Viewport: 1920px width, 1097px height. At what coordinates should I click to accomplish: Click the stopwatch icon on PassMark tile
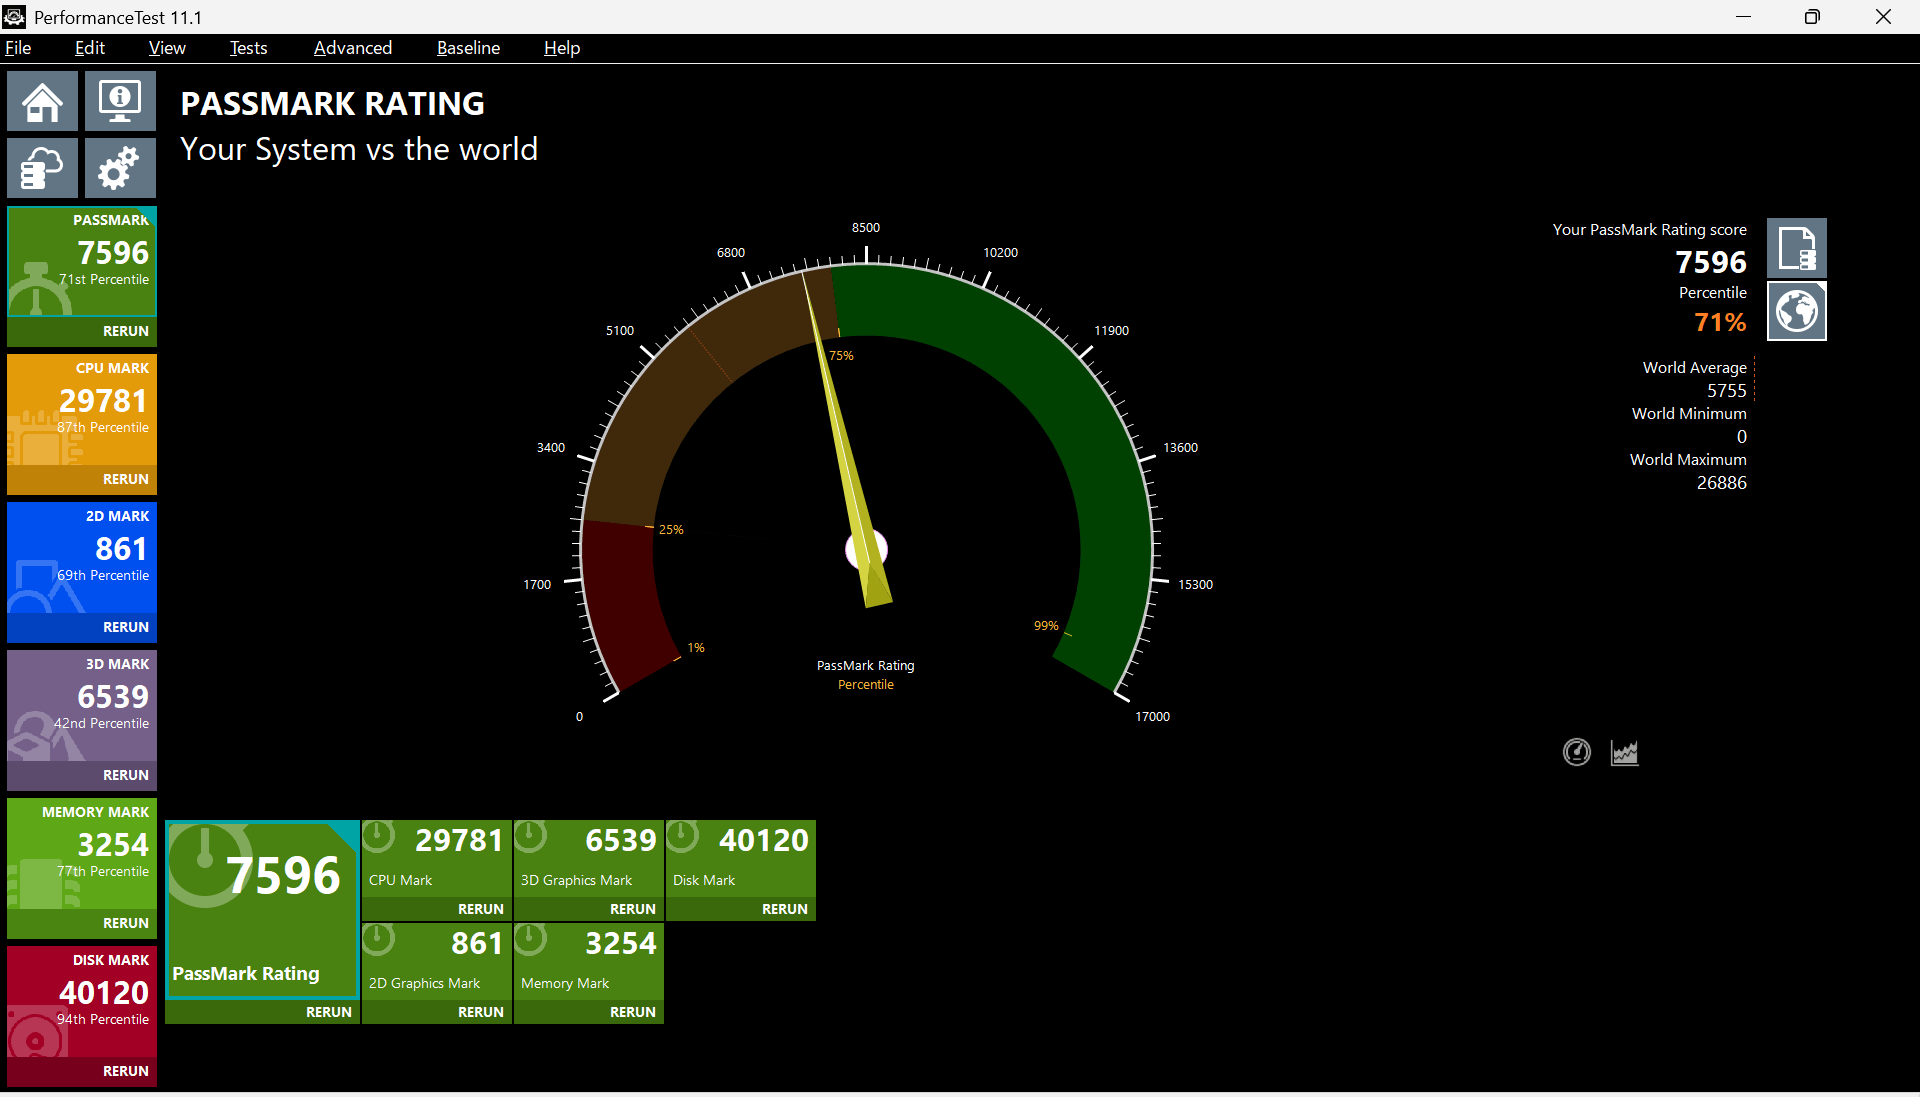(x=38, y=290)
